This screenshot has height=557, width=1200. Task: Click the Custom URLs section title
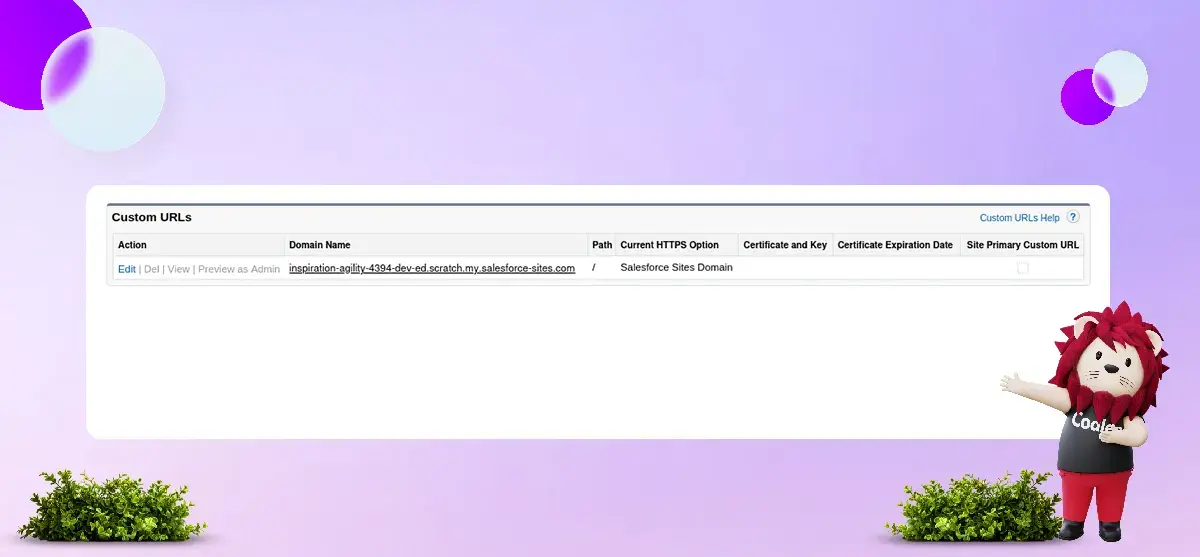(151, 217)
